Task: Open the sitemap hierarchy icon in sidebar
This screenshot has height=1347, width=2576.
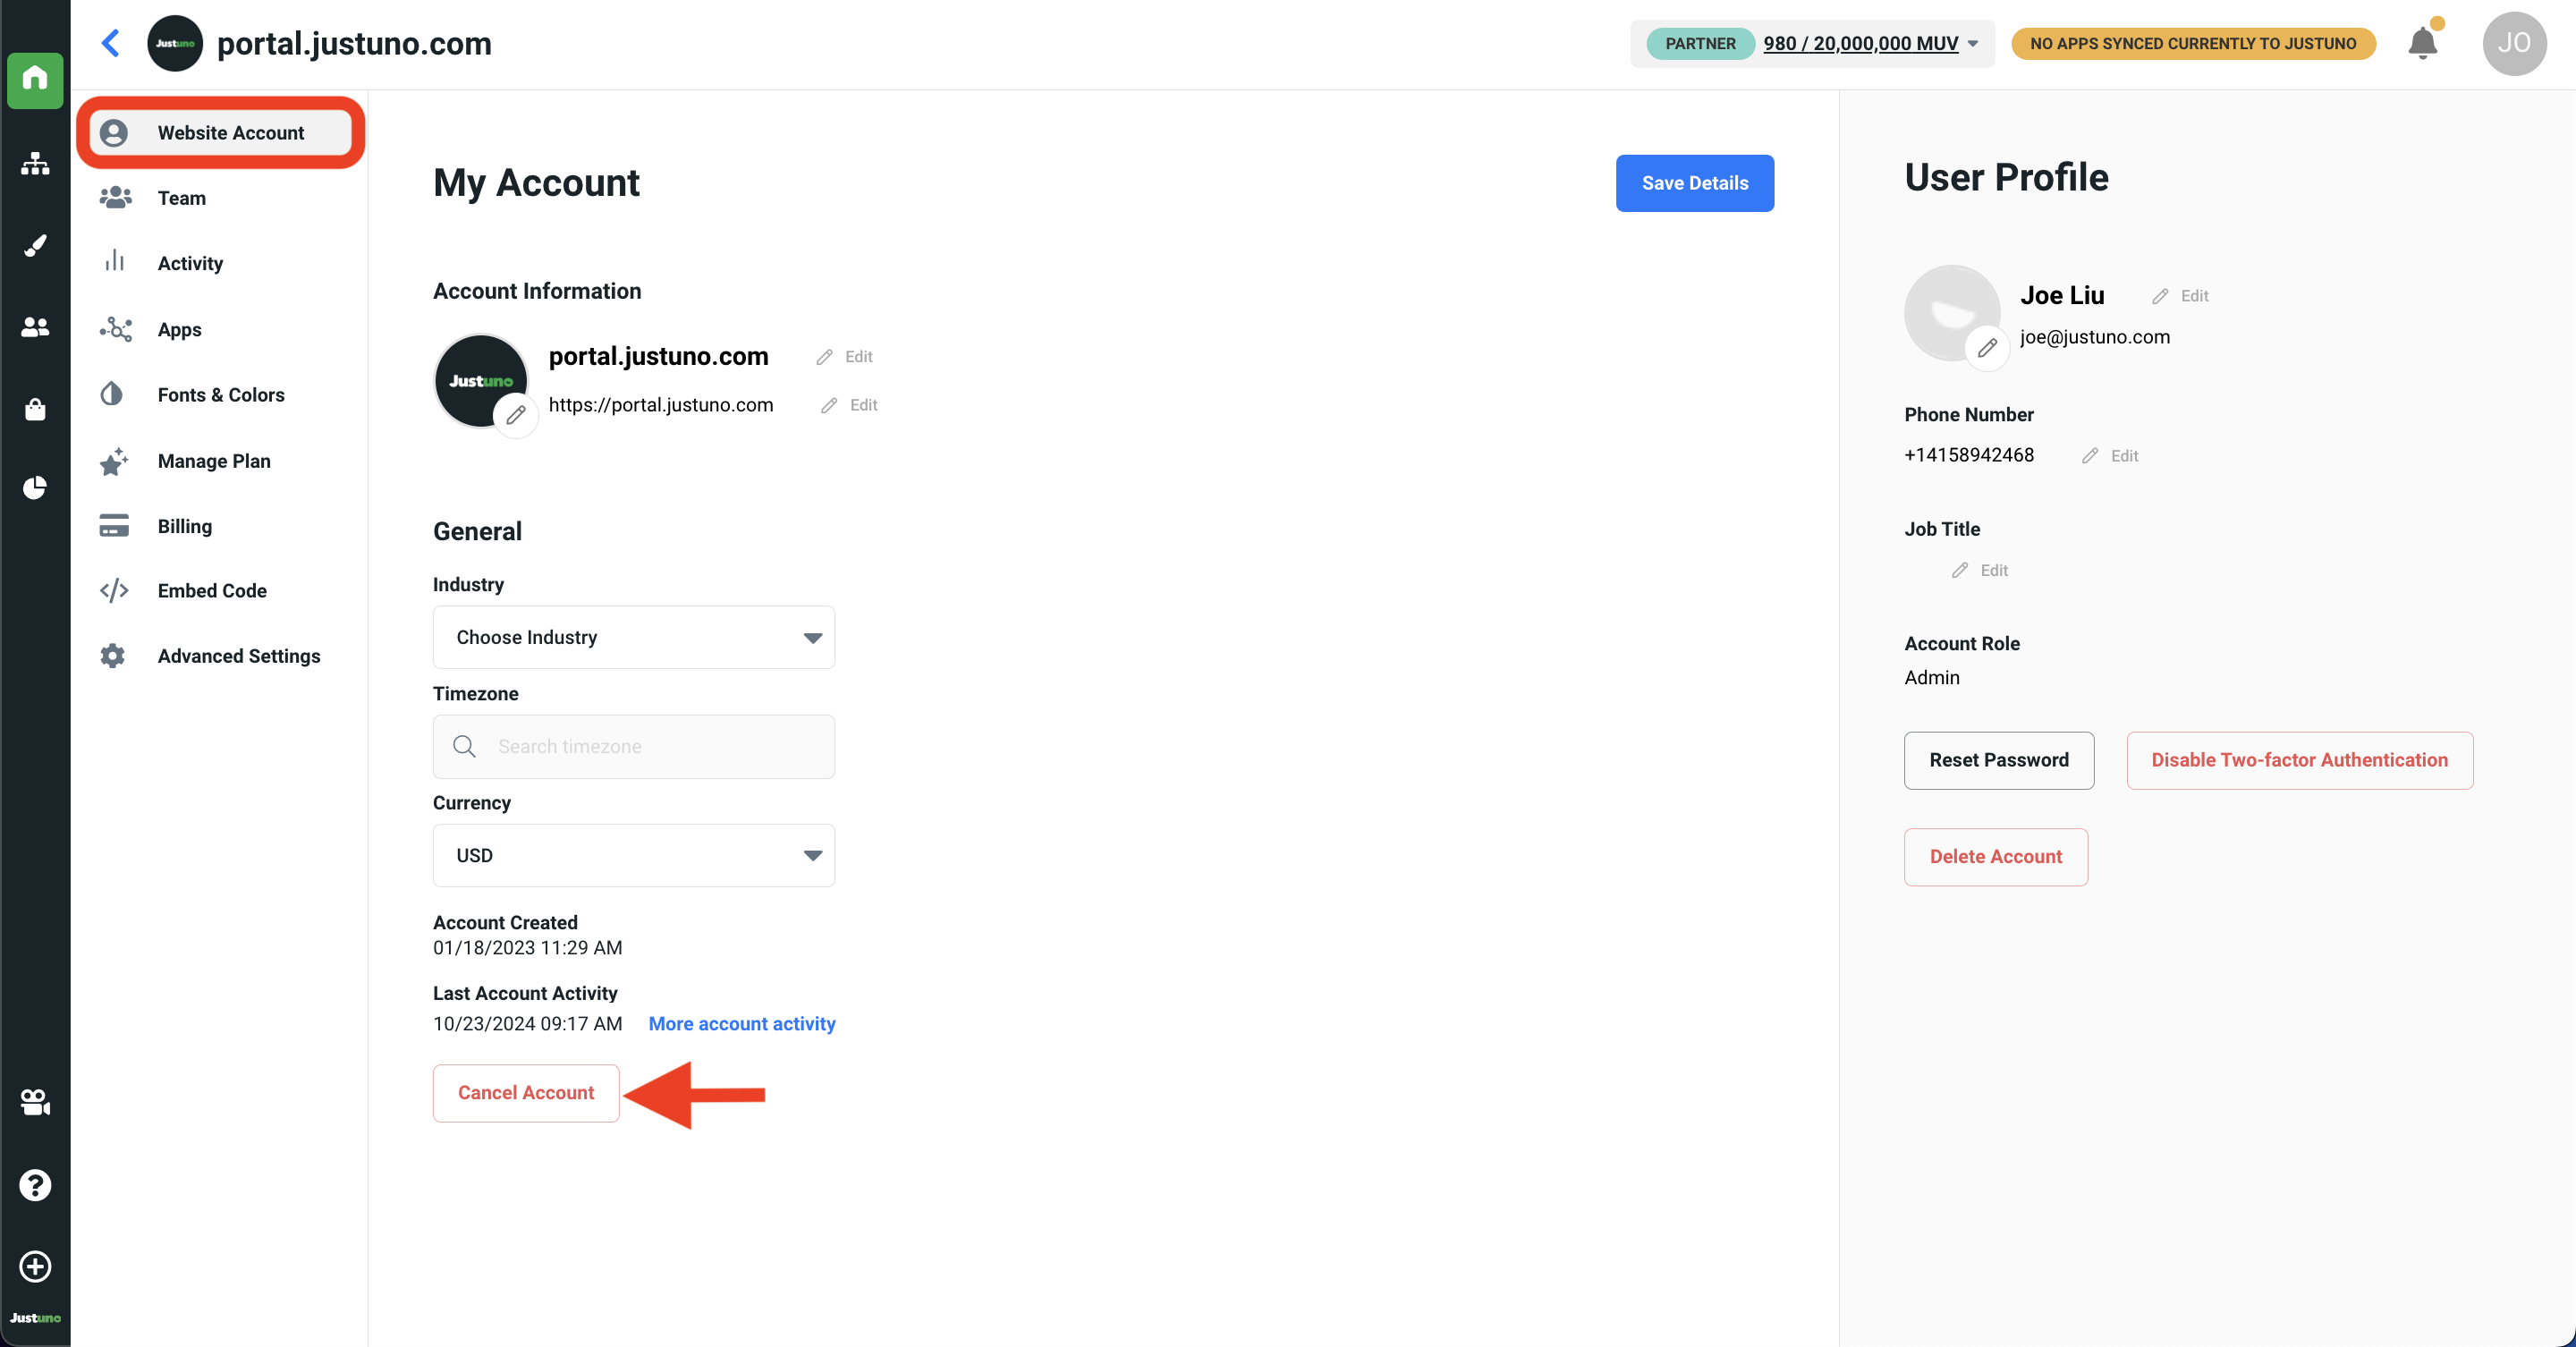Action: [35, 163]
